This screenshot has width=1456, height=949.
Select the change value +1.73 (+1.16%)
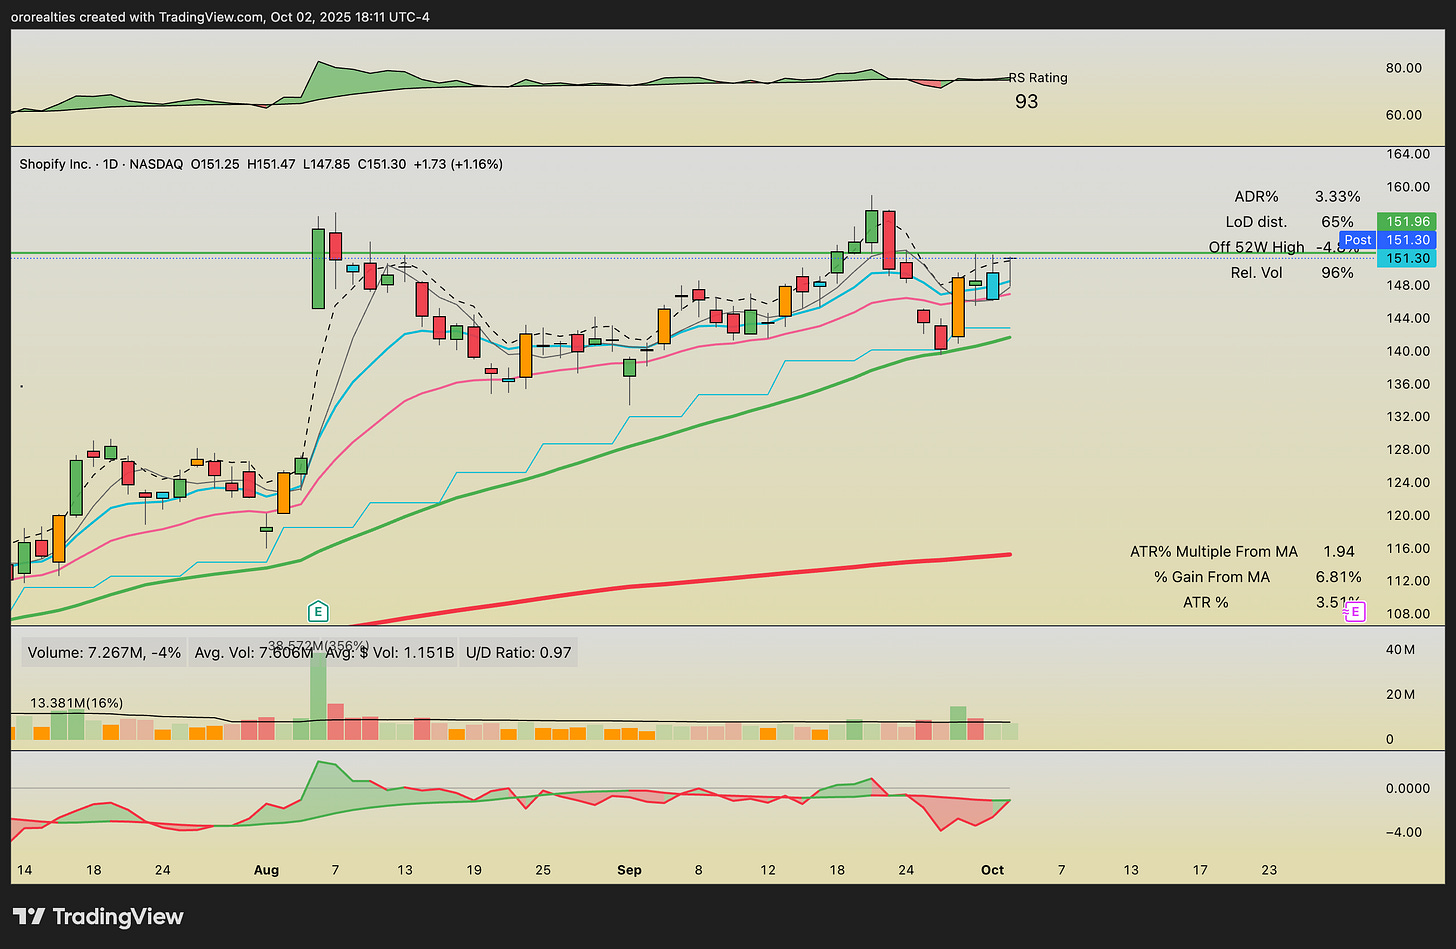[458, 164]
